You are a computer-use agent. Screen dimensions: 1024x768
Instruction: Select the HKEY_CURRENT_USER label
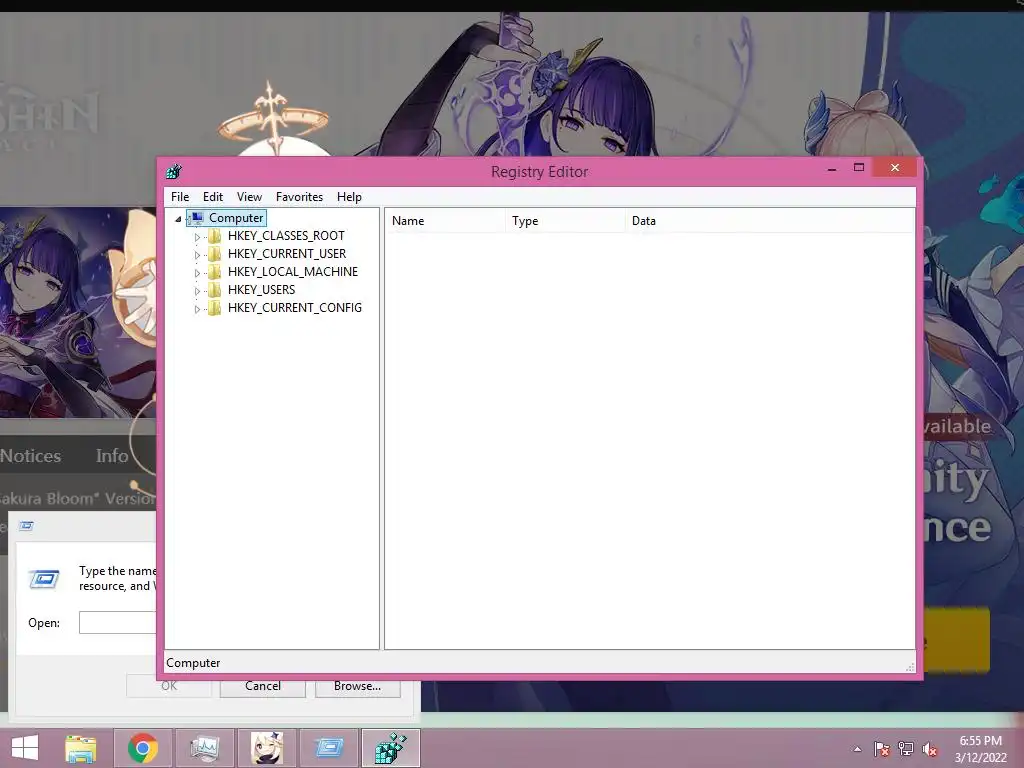(x=287, y=253)
